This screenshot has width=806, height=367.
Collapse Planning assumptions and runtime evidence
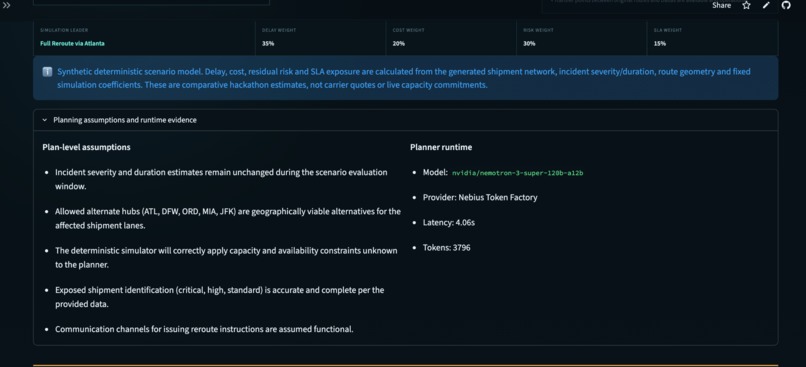(x=406, y=120)
